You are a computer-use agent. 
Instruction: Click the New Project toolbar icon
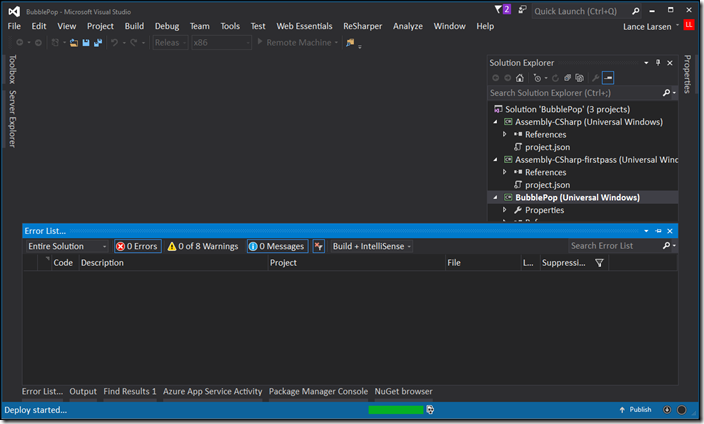pos(55,42)
